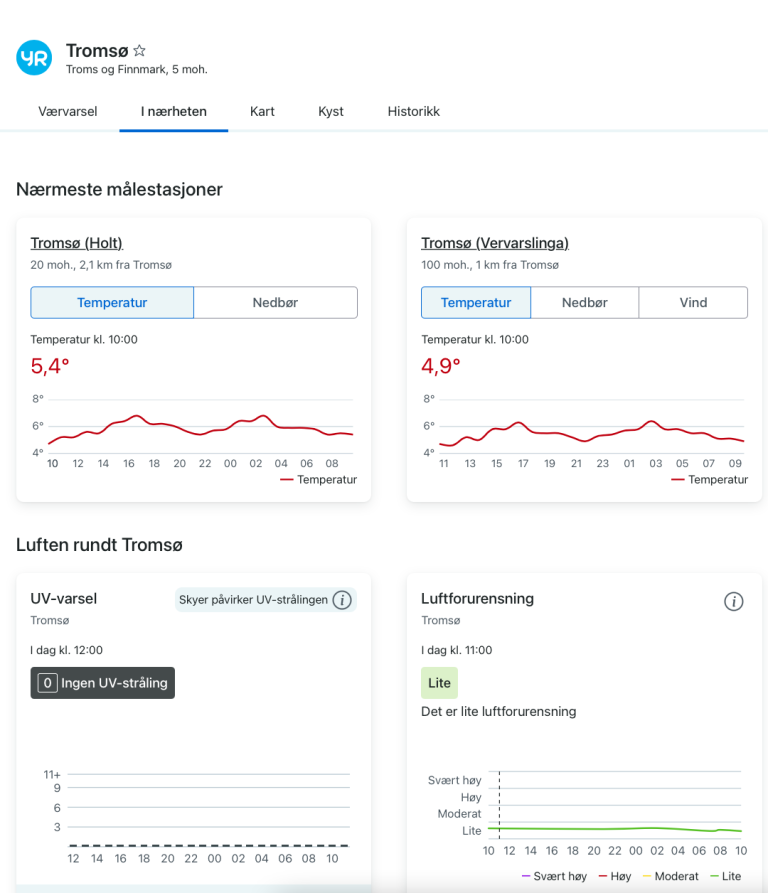Open the Kyst tab
This screenshot has width=768, height=893.
pos(331,112)
